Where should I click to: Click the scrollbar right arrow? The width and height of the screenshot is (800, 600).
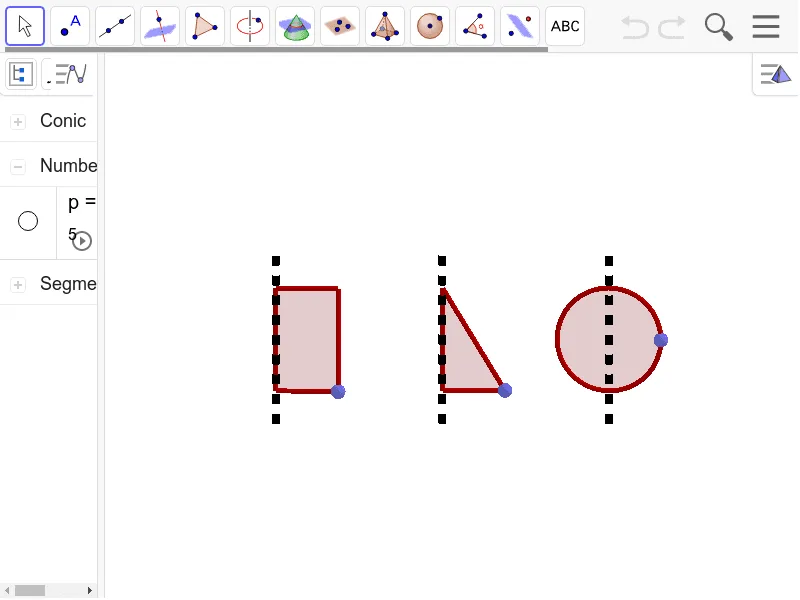click(x=90, y=590)
